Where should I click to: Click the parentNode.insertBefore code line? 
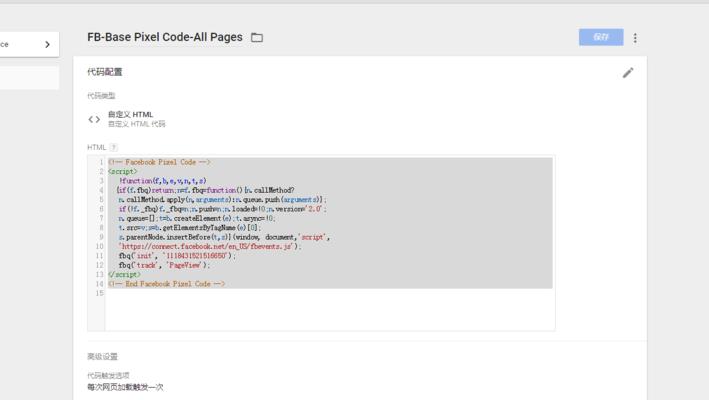click(224, 237)
